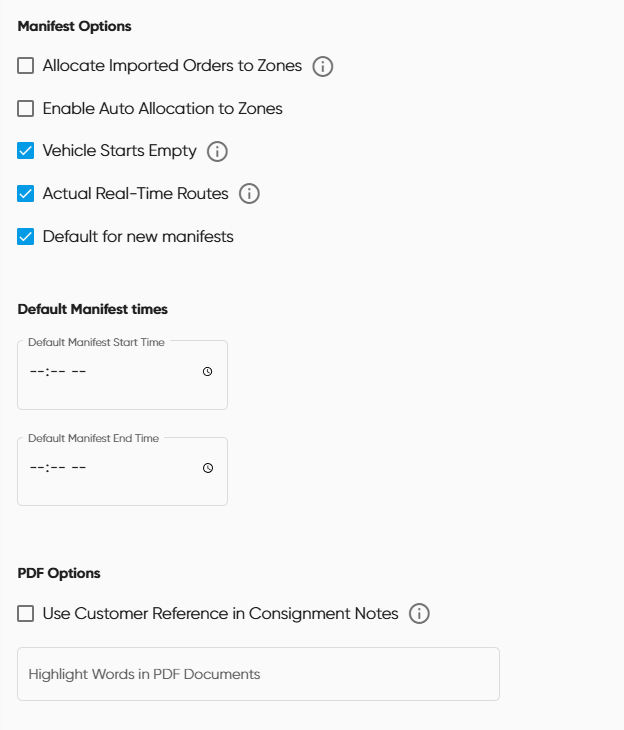Viewport: 624px width, 730px height.
Task: Focus the Highlight Words in PDF Documents field
Action: pos(258,674)
